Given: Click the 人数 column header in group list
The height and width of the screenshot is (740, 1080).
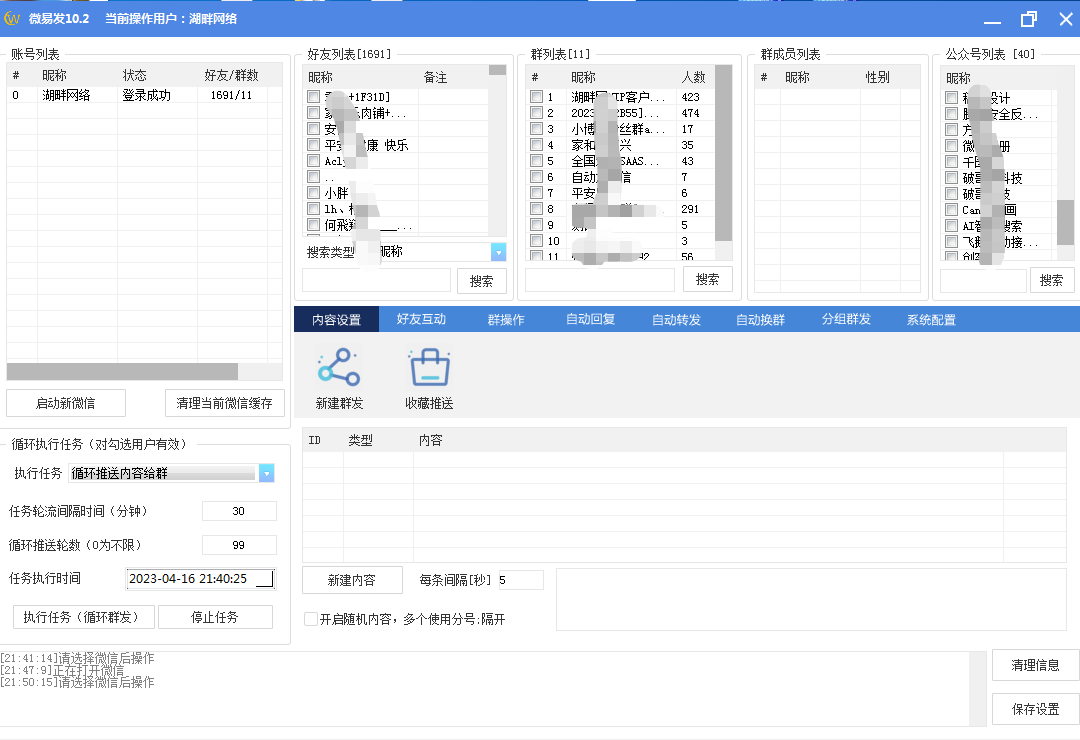Looking at the screenshot, I should 694,77.
